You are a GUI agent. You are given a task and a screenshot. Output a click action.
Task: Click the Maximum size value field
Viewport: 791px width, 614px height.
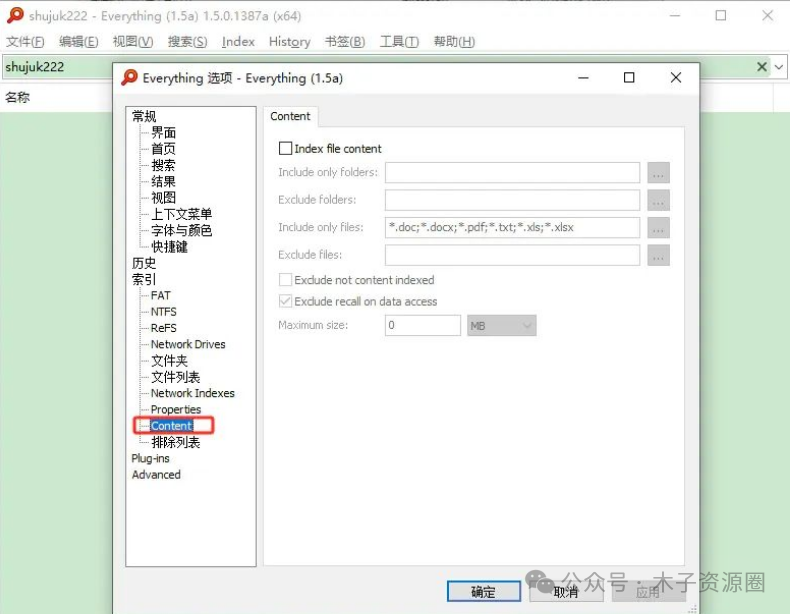coord(423,325)
